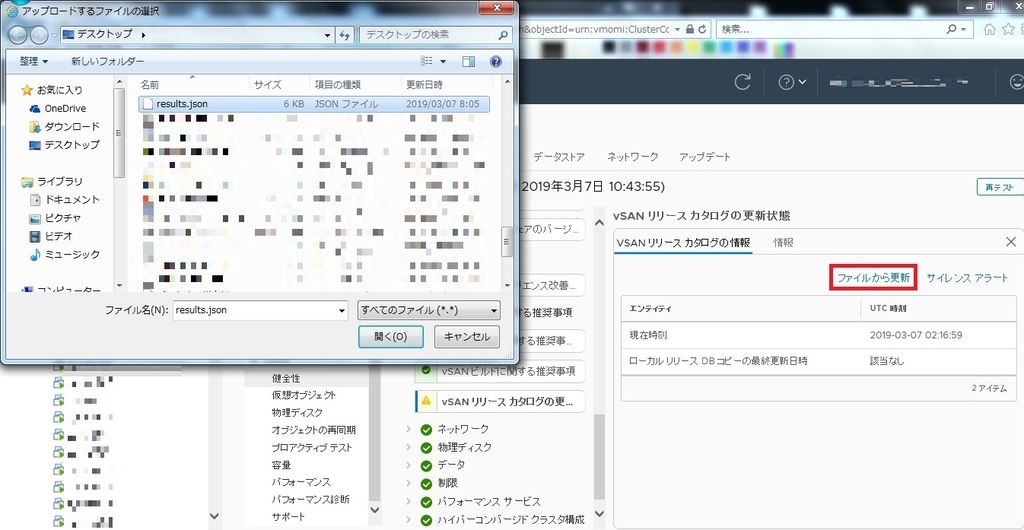Image resolution: width=1024 pixels, height=530 pixels.
Task: Click vSphere refresh icon in header
Action: [743, 82]
